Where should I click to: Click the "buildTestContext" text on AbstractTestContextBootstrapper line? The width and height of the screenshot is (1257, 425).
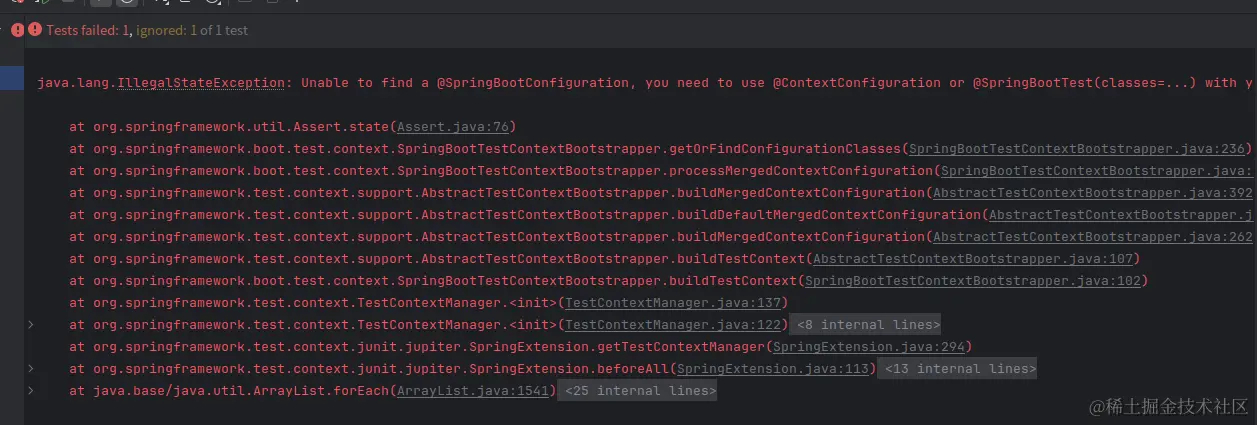coord(741,259)
